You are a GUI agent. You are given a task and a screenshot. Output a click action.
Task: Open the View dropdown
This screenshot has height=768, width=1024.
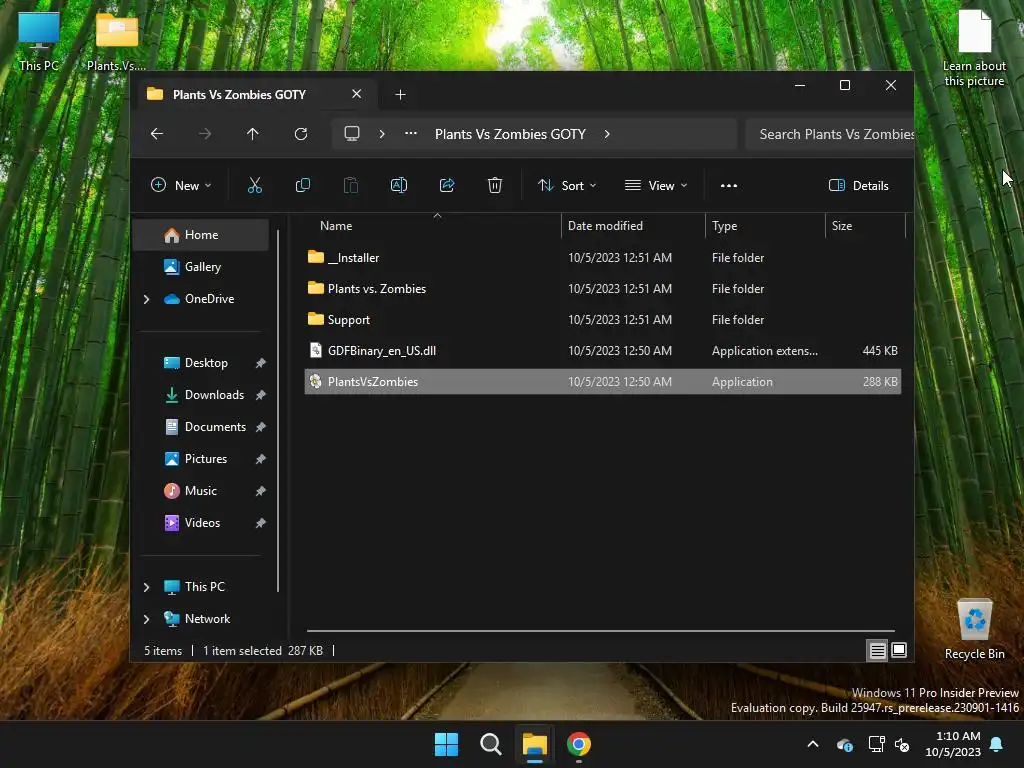[656, 185]
